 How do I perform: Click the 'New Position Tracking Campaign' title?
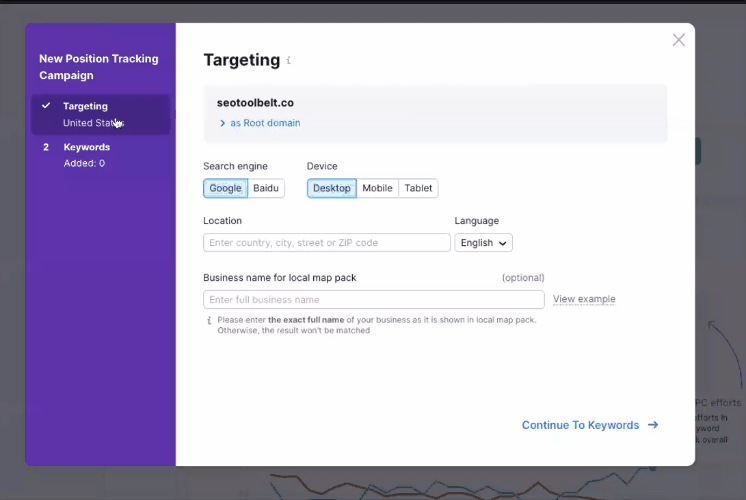(99, 67)
